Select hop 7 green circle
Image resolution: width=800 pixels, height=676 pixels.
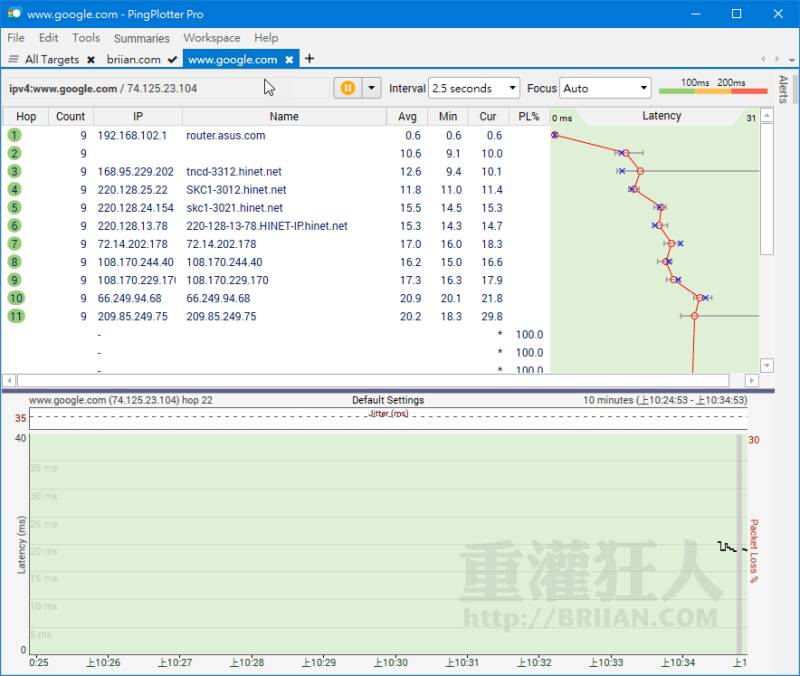14,244
